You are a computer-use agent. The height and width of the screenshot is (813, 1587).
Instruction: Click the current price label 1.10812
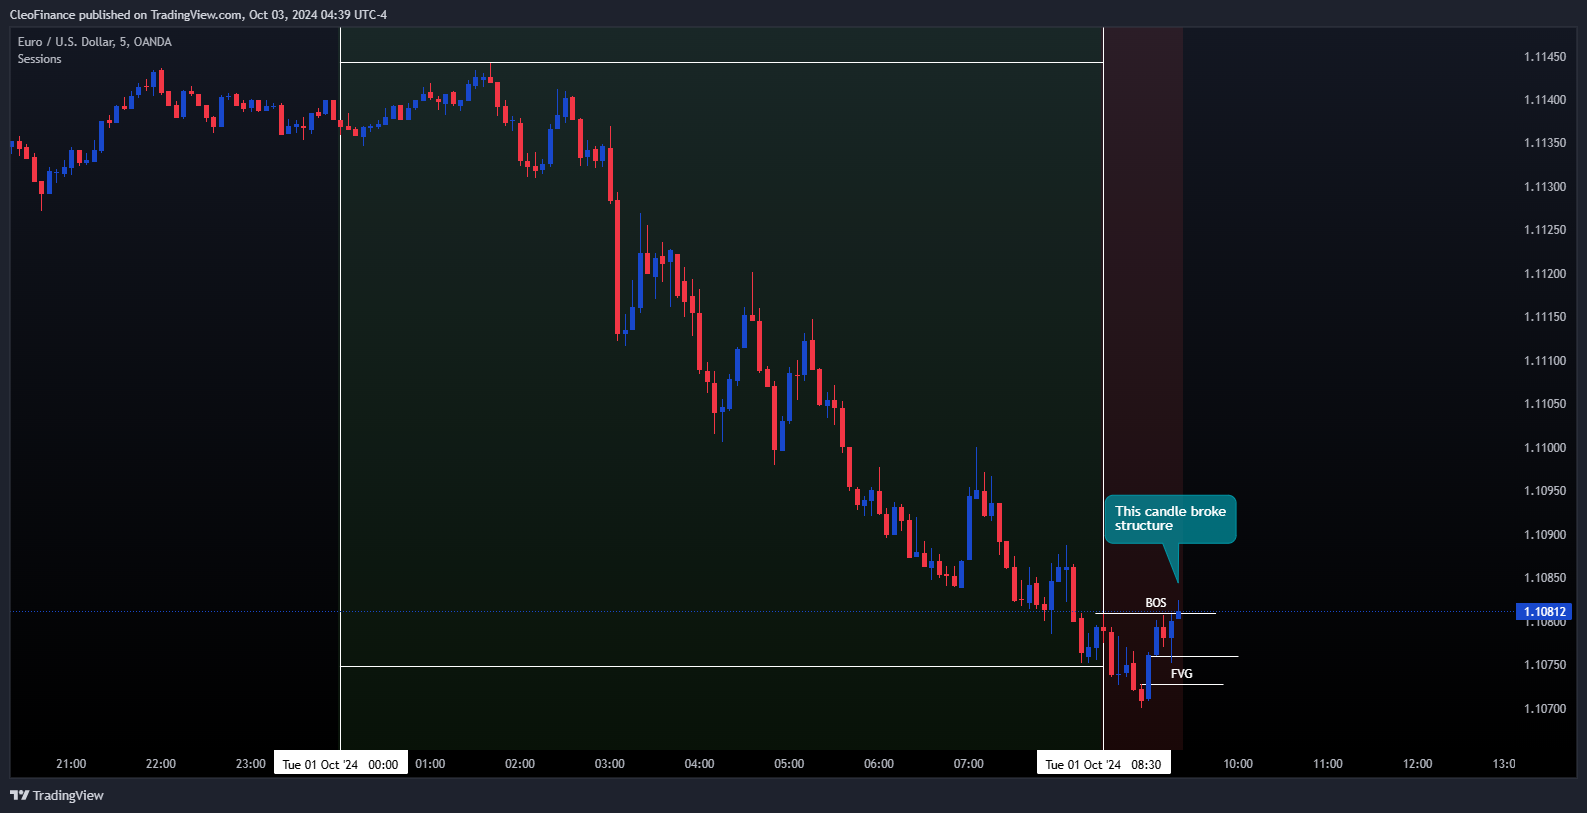tap(1544, 612)
